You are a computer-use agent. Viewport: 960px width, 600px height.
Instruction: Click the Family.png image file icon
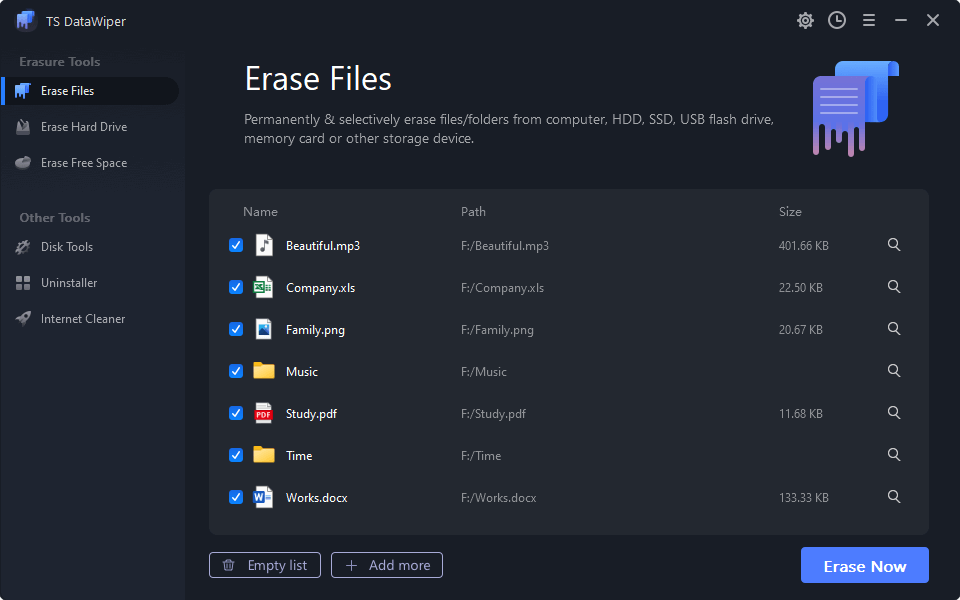[x=264, y=329]
